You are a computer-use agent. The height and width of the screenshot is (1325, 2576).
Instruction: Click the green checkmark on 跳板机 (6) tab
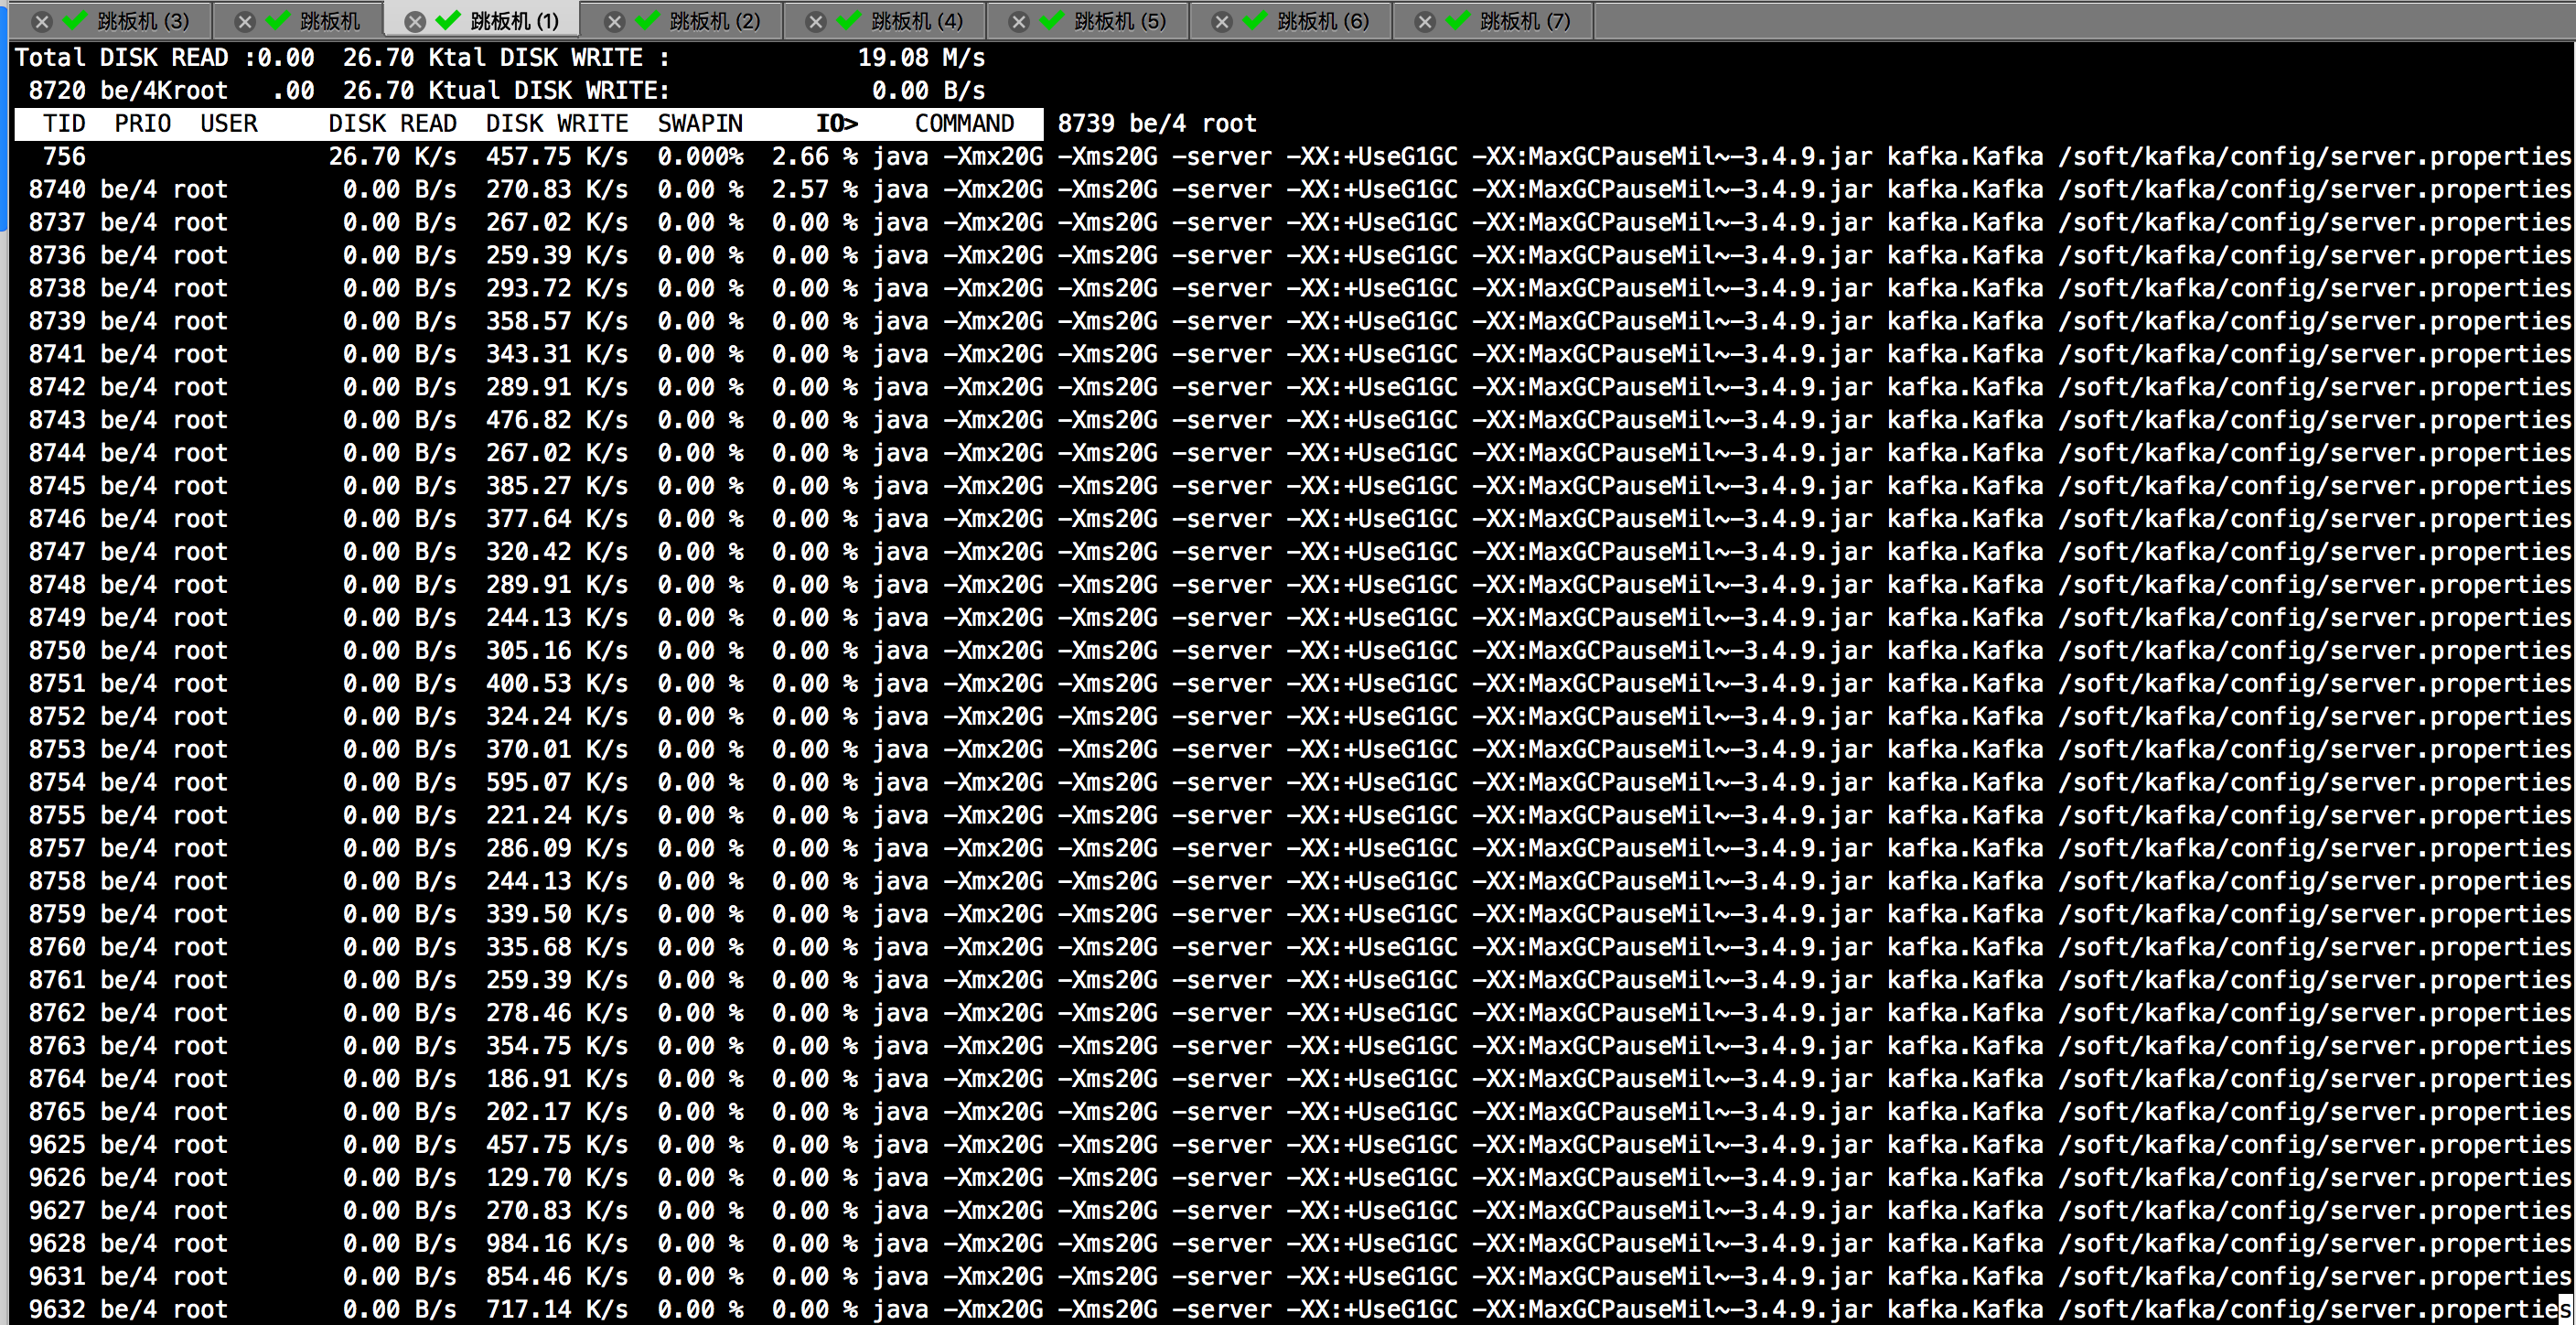coord(1255,20)
